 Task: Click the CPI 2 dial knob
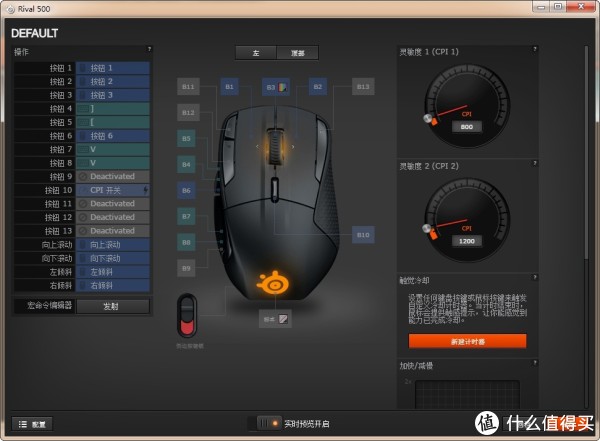coord(427,229)
